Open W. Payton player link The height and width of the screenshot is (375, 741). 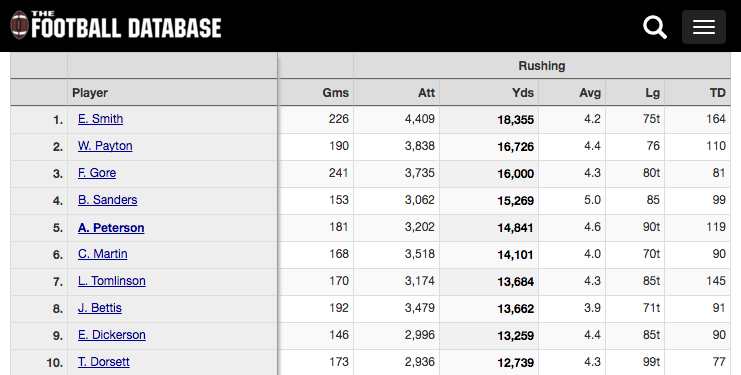point(105,145)
